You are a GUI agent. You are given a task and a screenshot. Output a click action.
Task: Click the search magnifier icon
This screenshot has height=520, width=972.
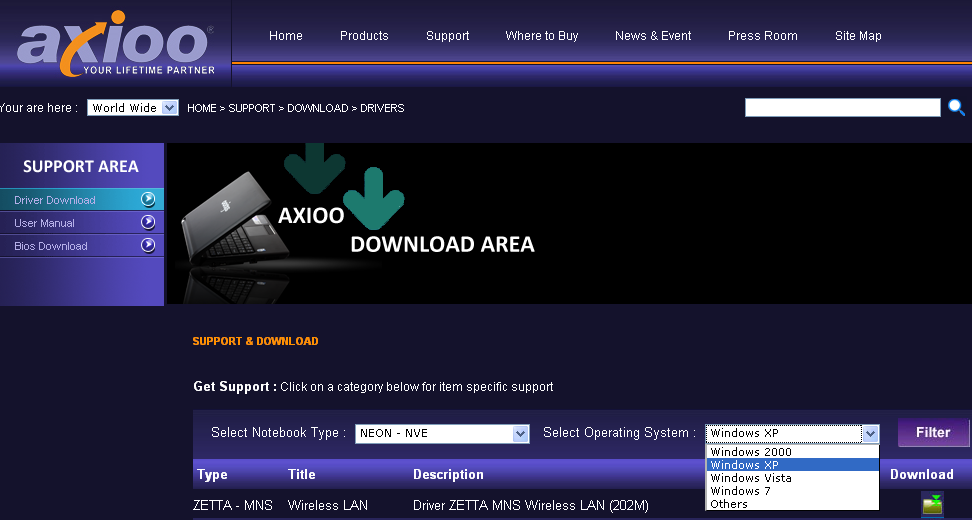point(956,107)
